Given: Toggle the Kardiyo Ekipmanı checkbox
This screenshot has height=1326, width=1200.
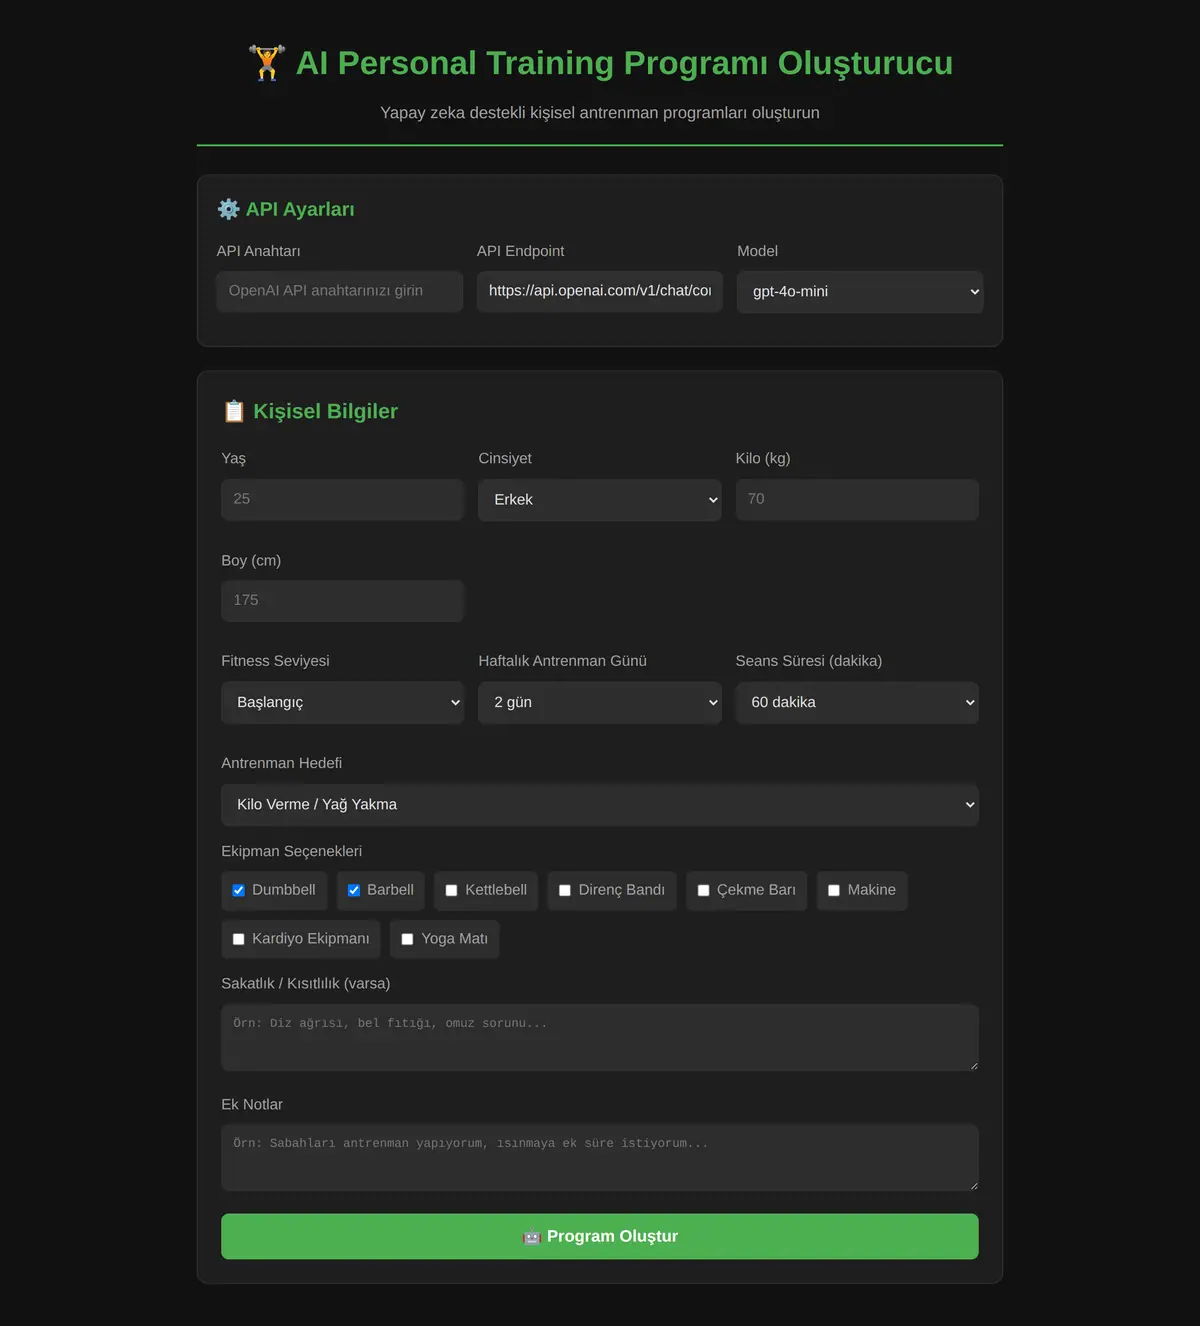Looking at the screenshot, I should (x=238, y=939).
